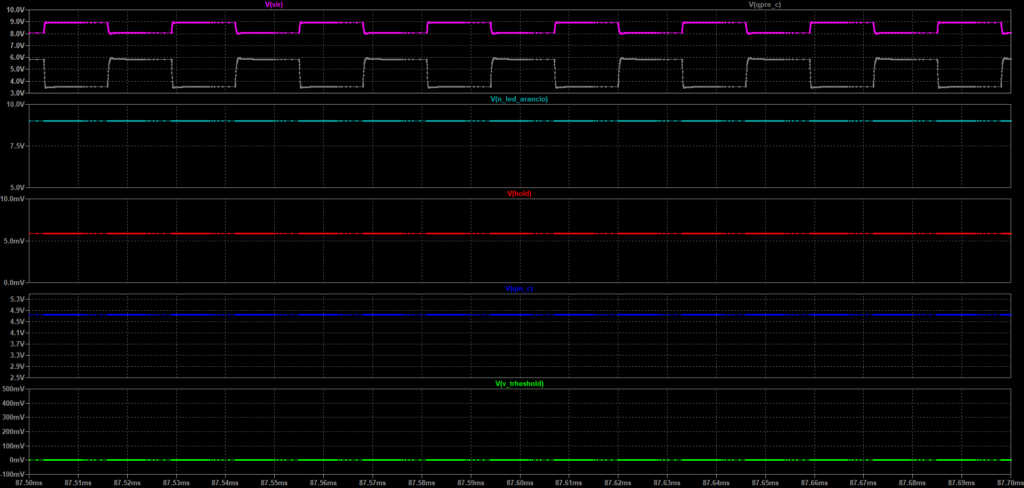Click the 4.0V vertical axis label

pos(16,82)
